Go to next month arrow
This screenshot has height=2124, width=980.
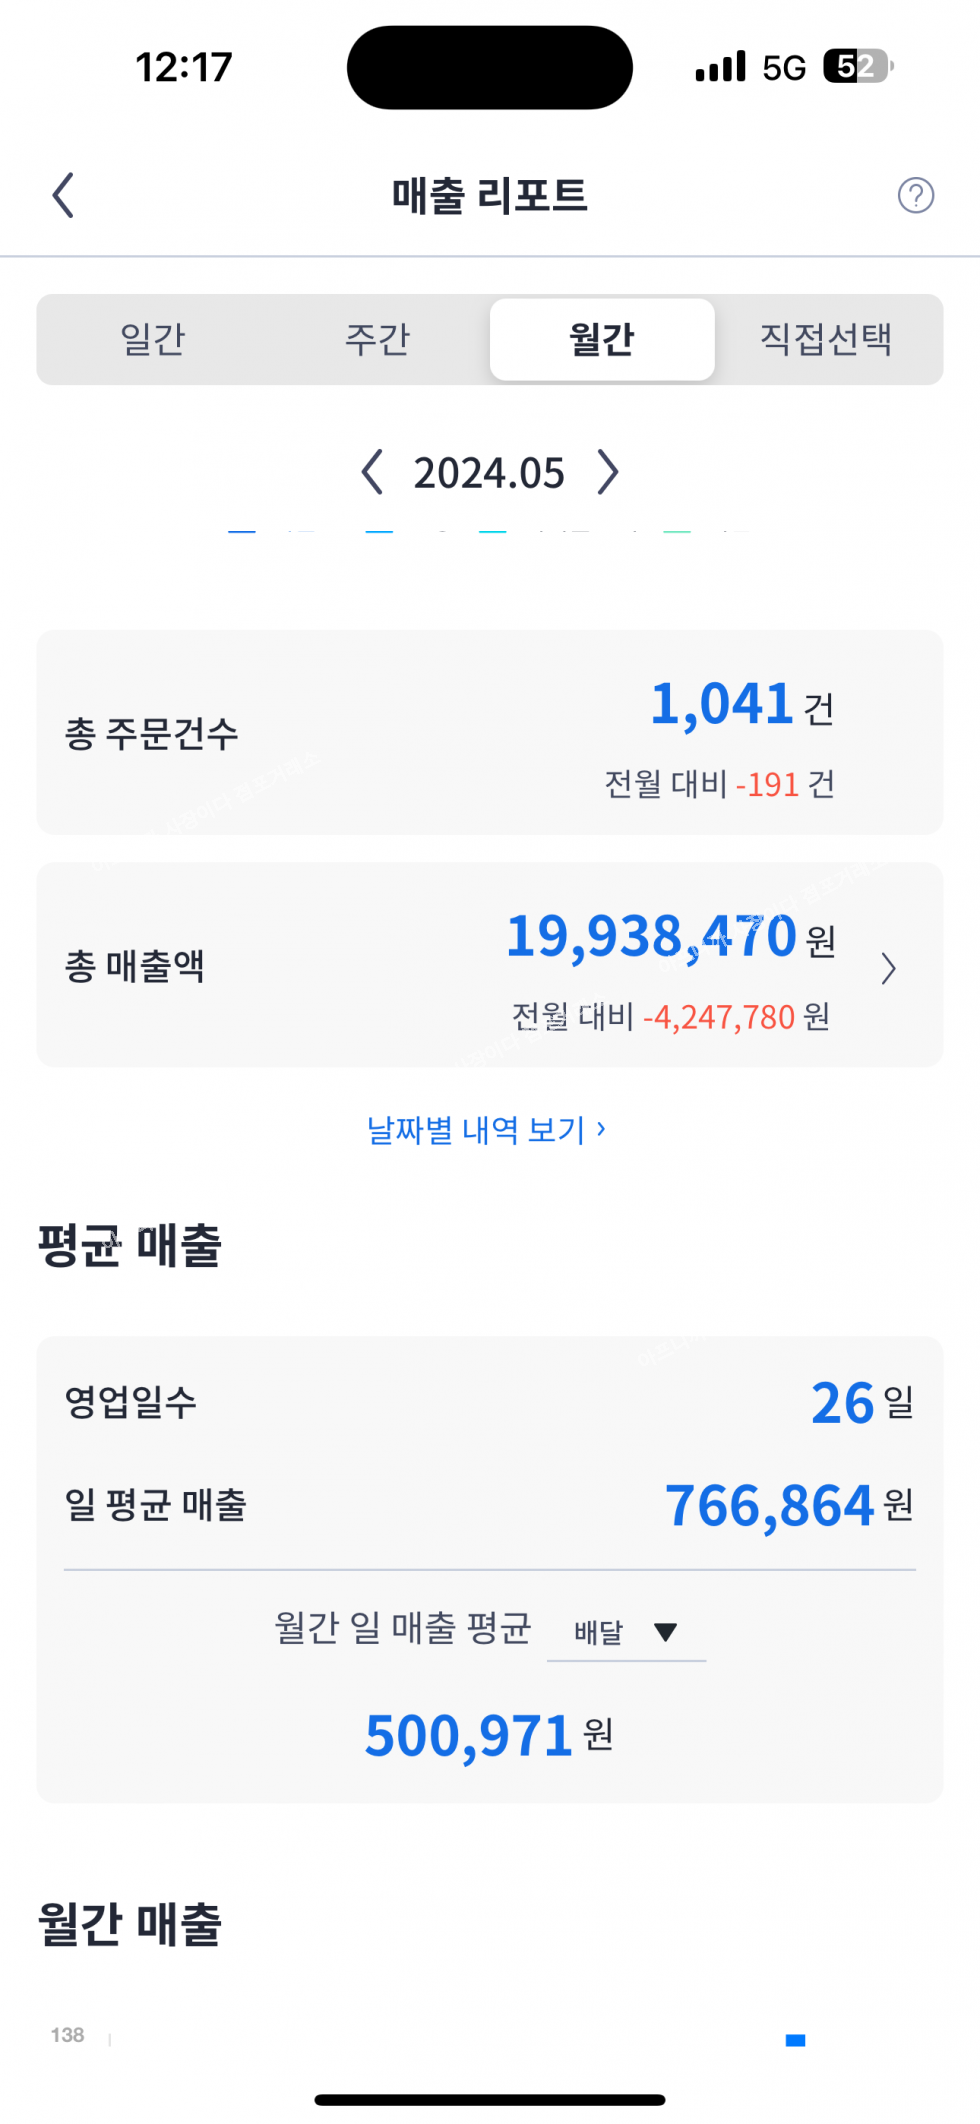pos(608,472)
